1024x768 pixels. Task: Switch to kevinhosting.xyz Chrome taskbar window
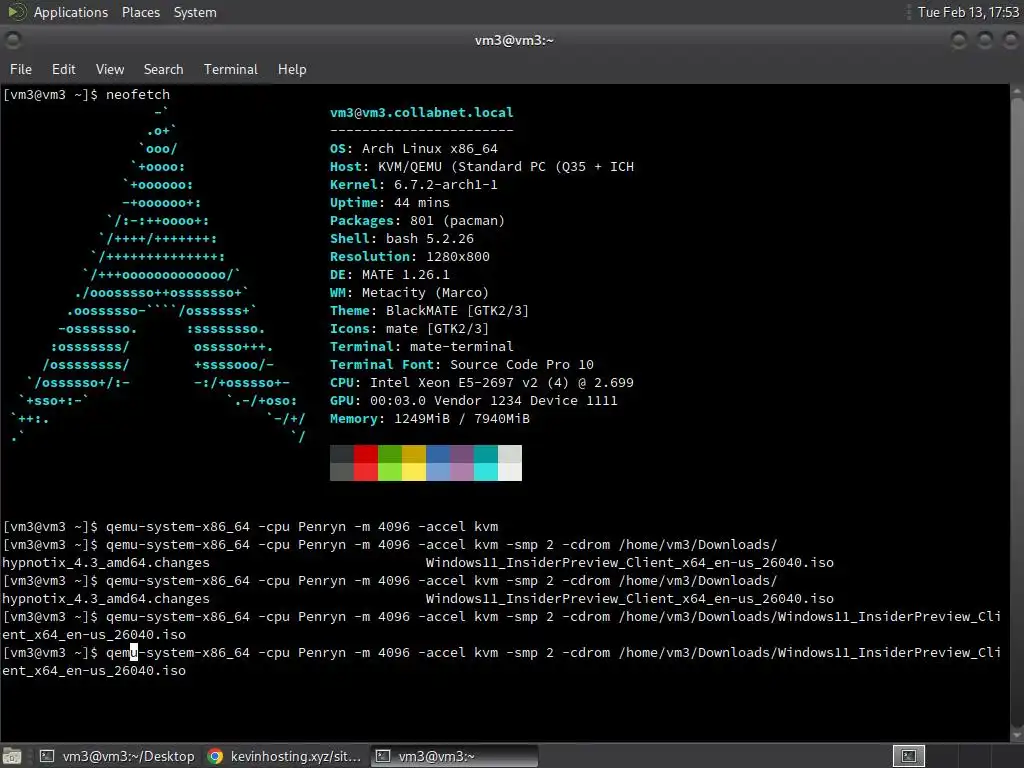tap(284, 756)
